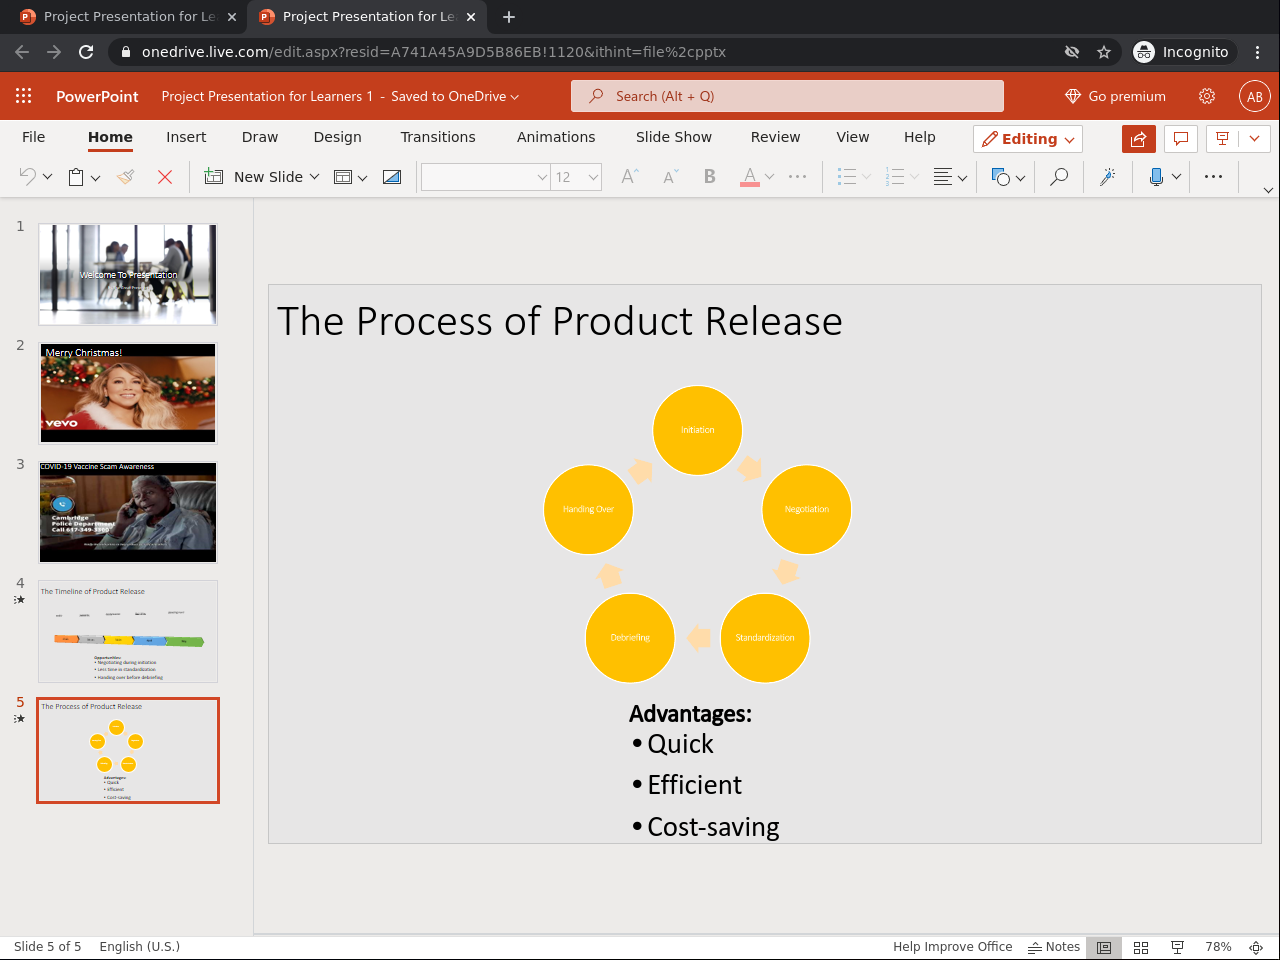Screen dimensions: 1280x960
Task: Click the Undo icon
Action: tap(27, 177)
